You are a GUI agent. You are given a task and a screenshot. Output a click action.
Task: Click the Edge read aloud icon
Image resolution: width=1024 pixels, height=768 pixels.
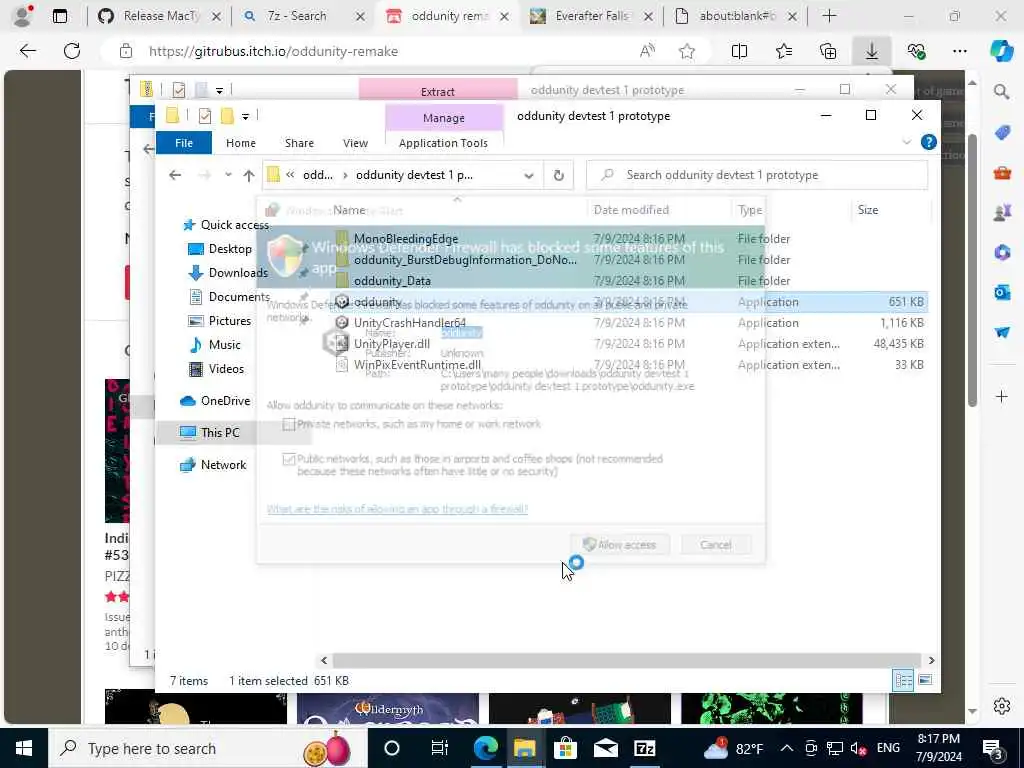[x=647, y=51]
